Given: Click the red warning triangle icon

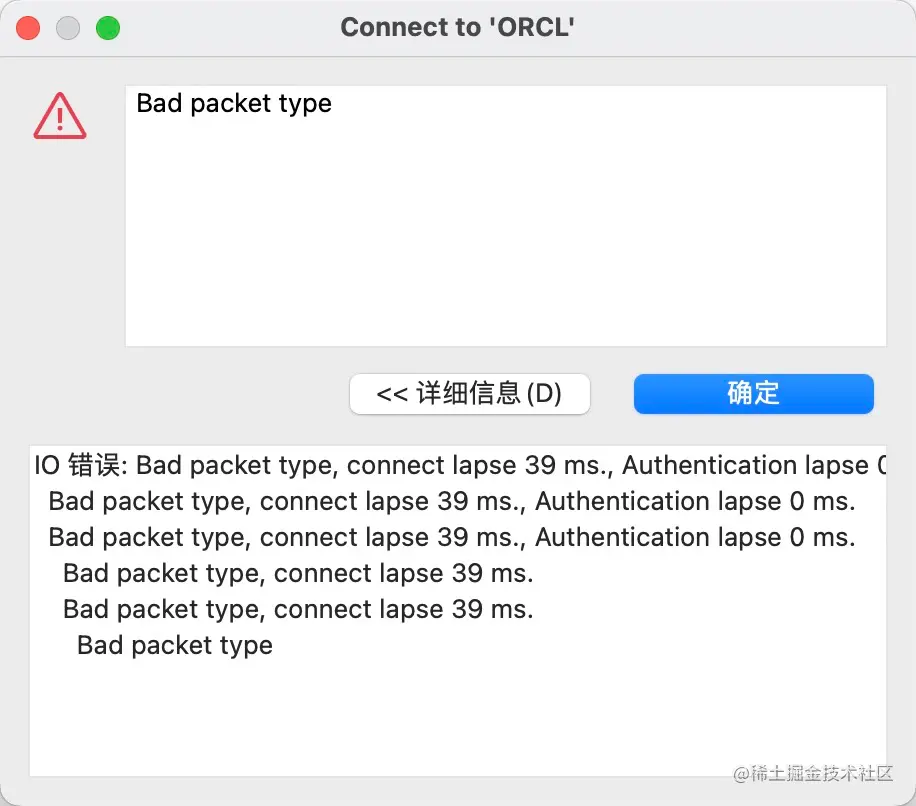Looking at the screenshot, I should 60,116.
